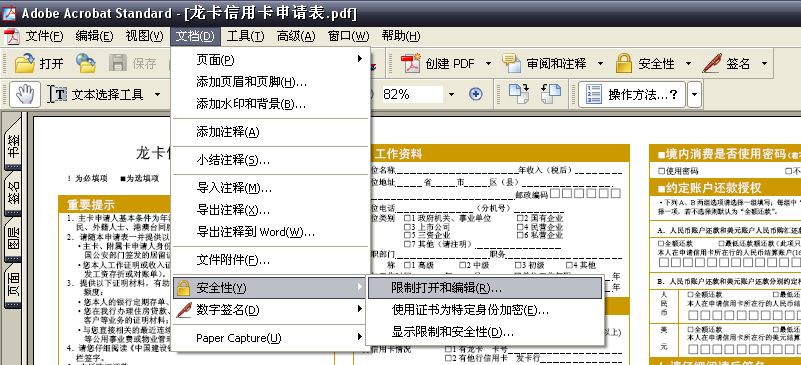The width and height of the screenshot is (801, 365).
Task: Choose 导出注释(X)... menu item
Action: [x=270, y=210]
